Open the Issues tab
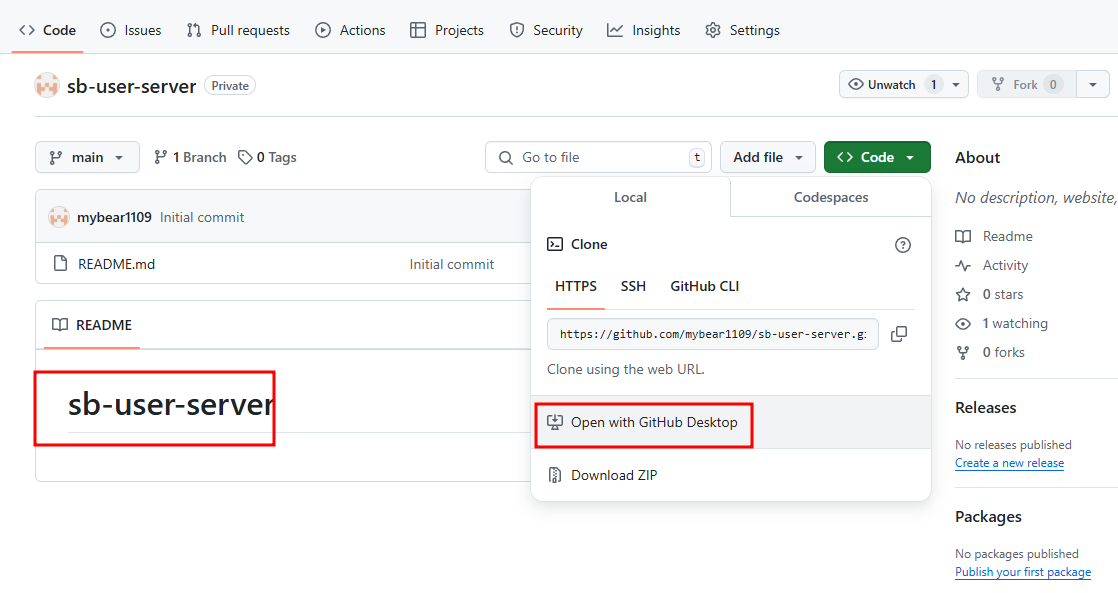Viewport: 1118px width, 593px height. [x=131, y=30]
